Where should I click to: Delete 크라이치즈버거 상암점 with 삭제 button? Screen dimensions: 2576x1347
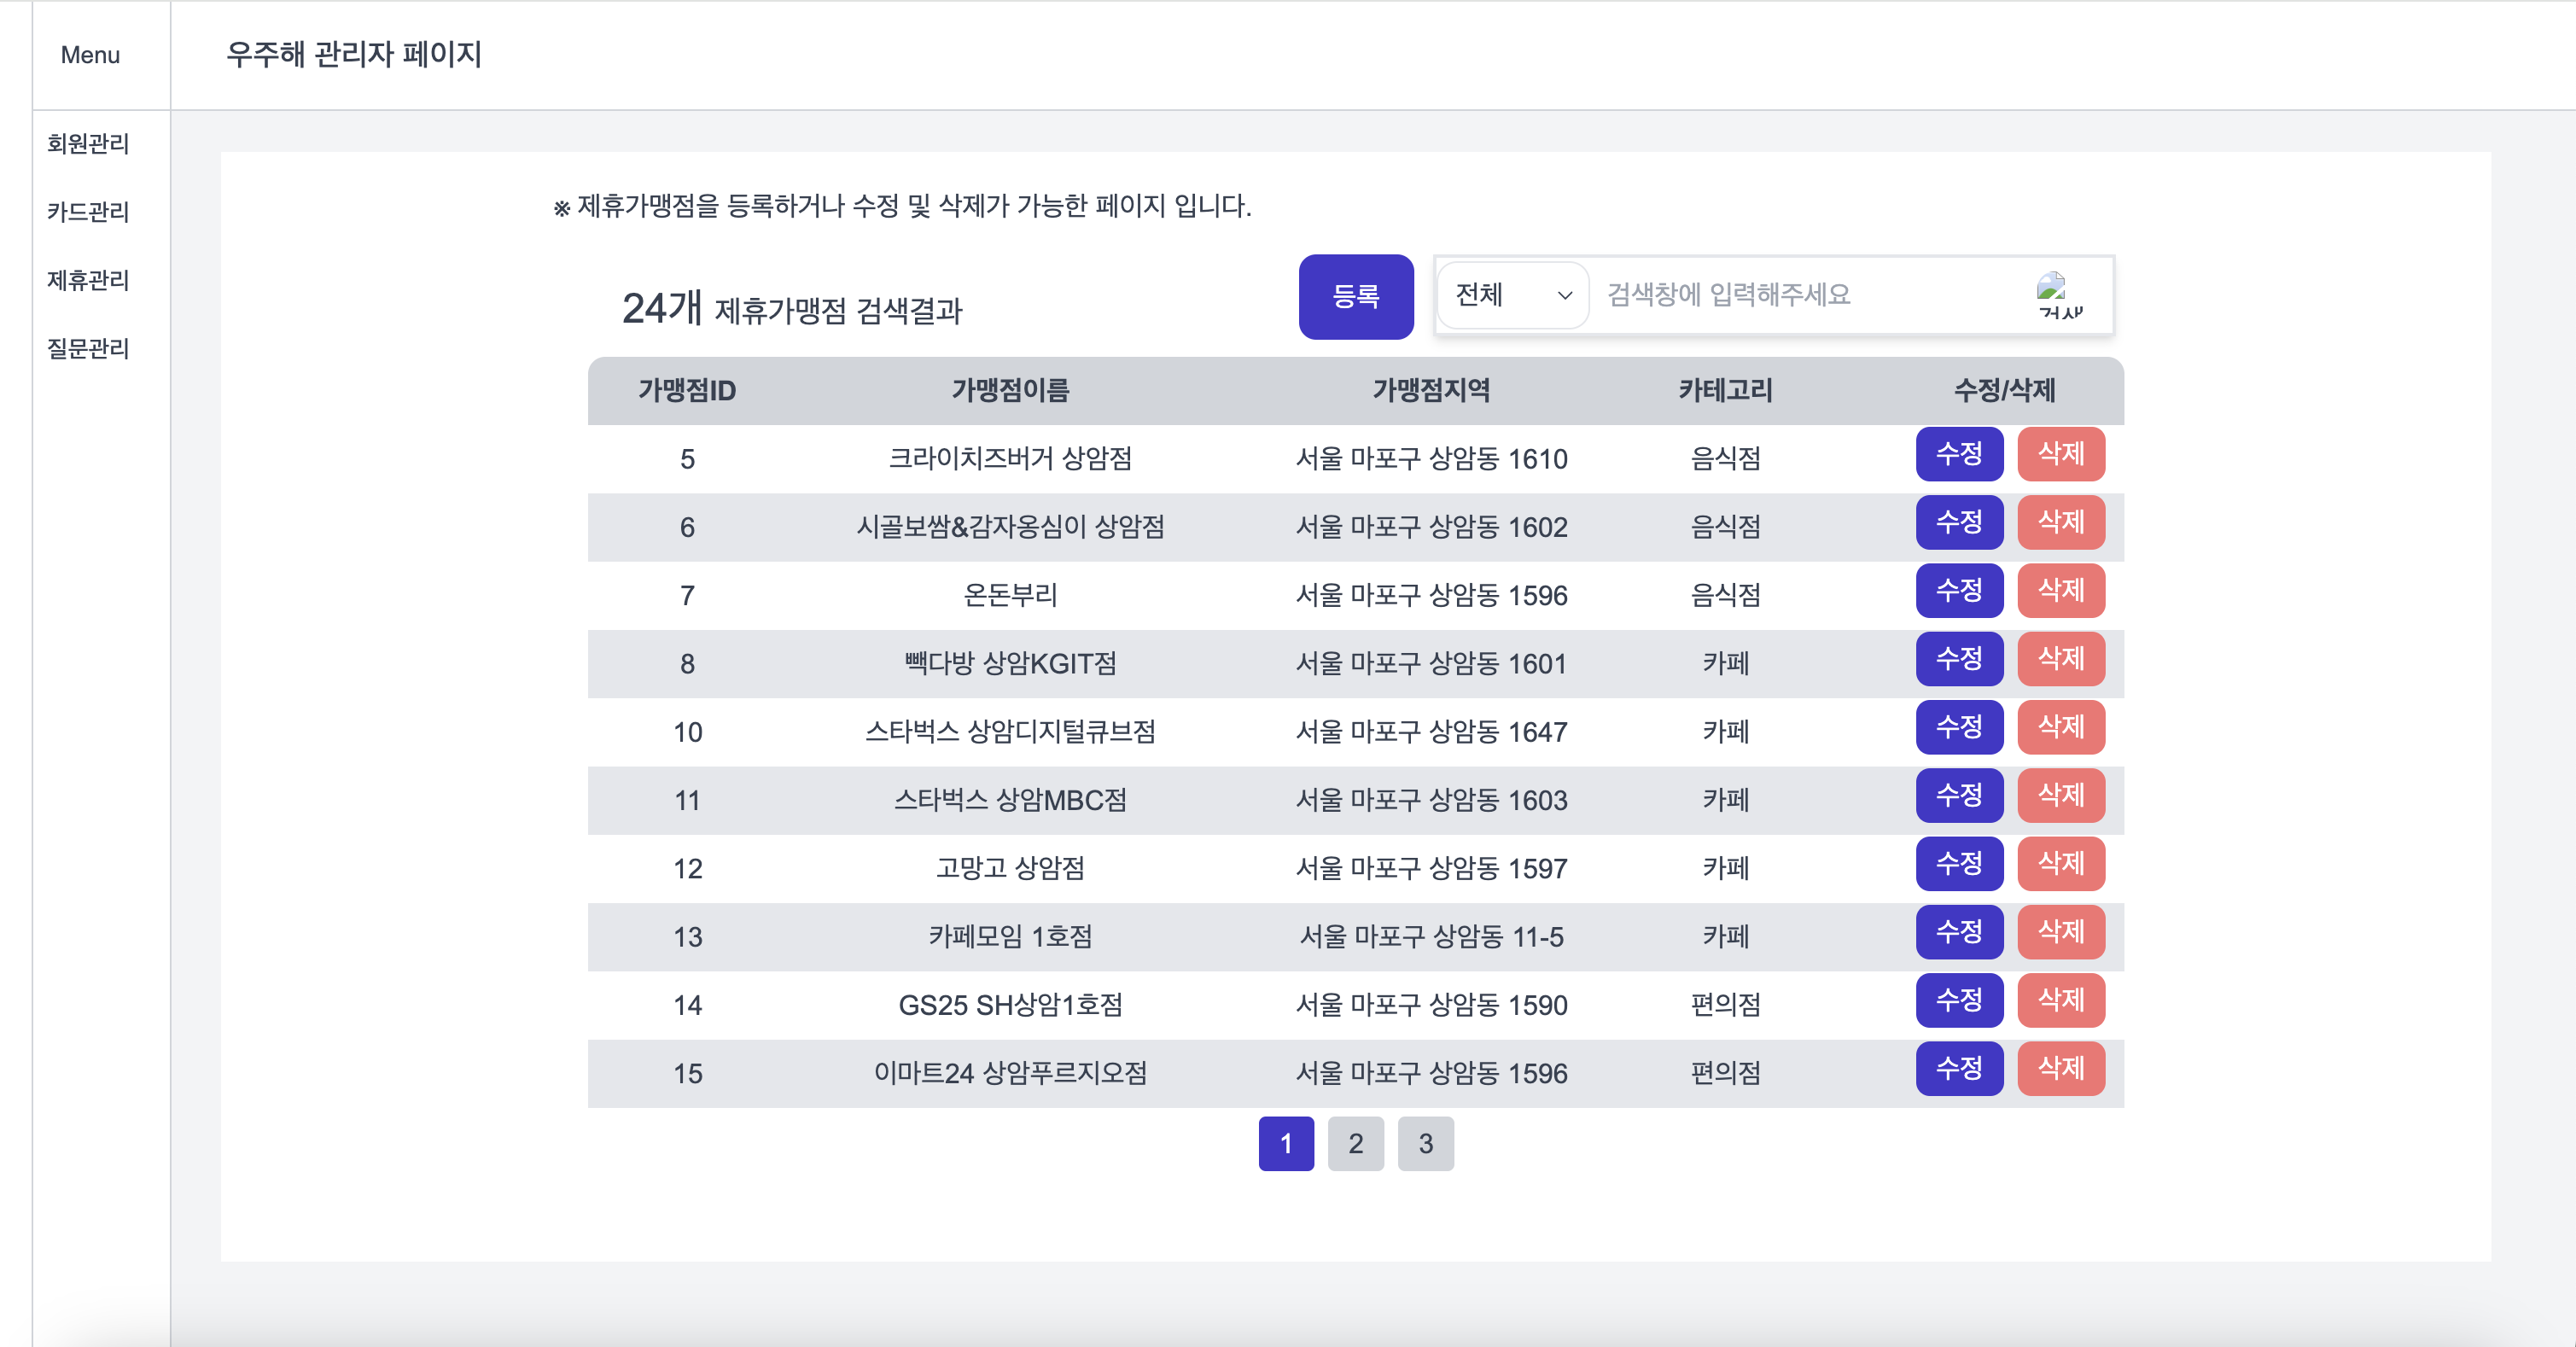[2060, 454]
